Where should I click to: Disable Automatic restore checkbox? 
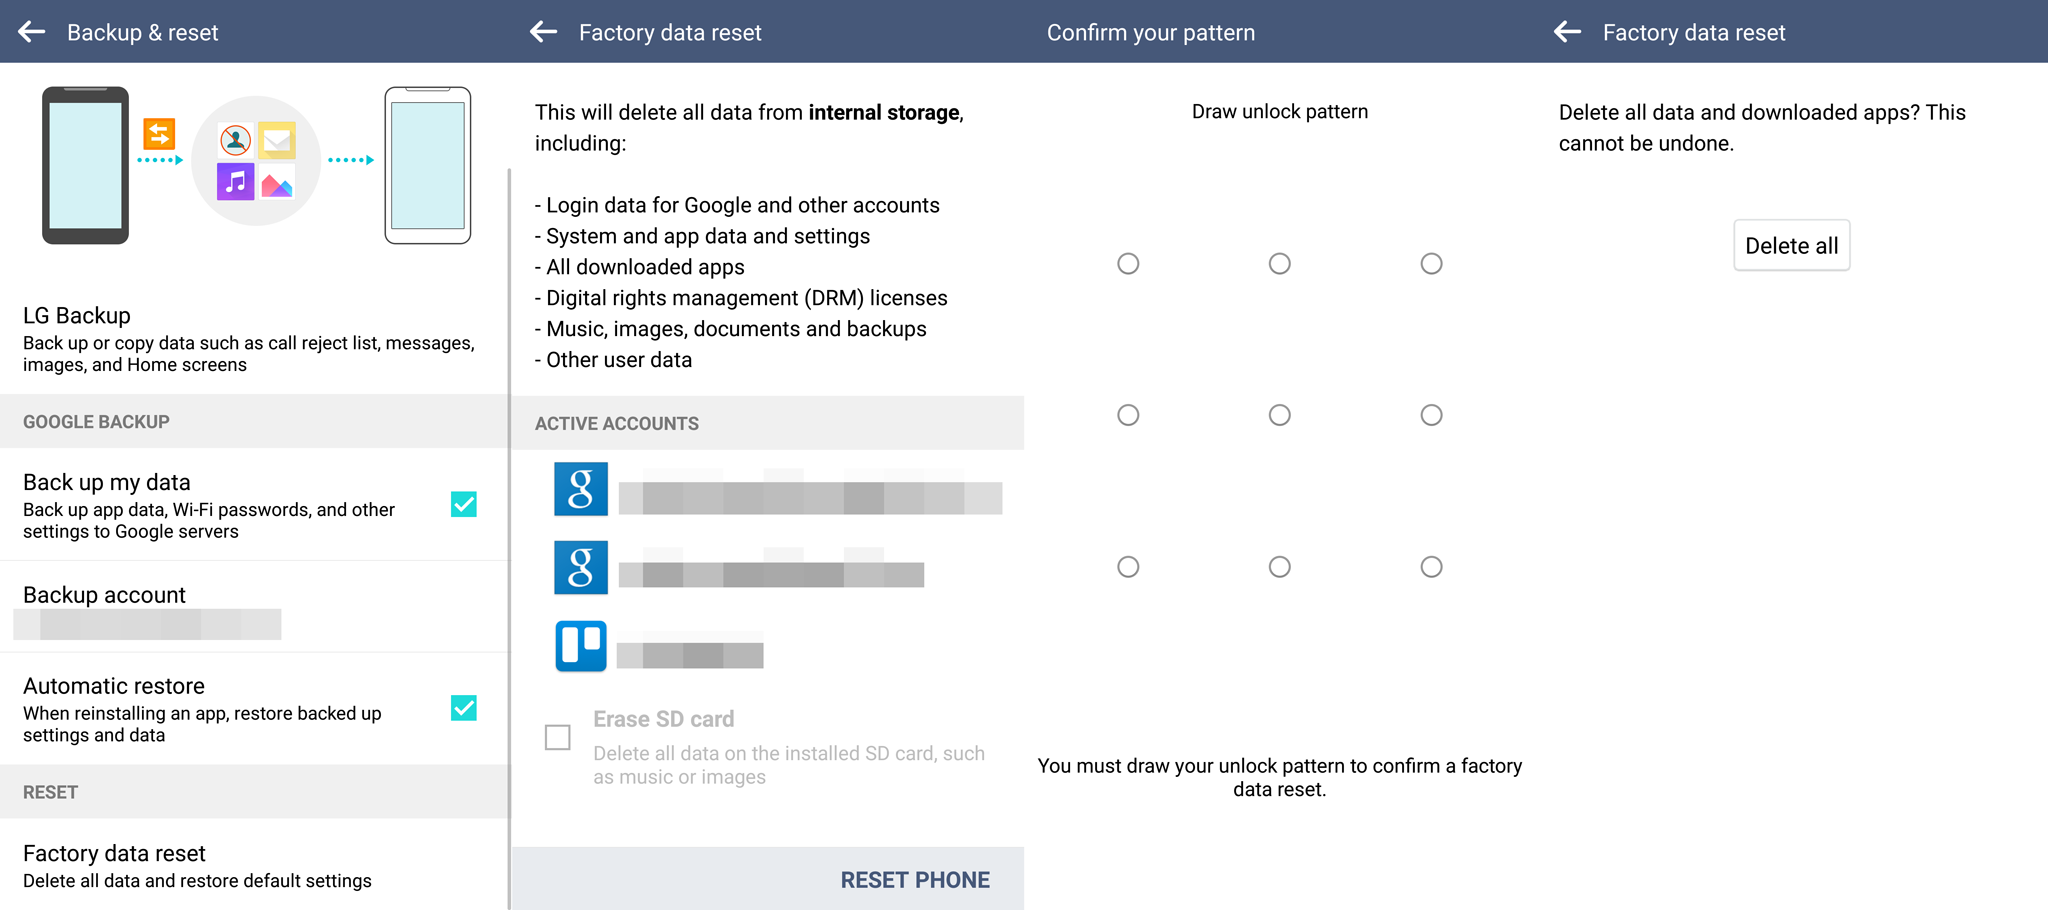[464, 708]
